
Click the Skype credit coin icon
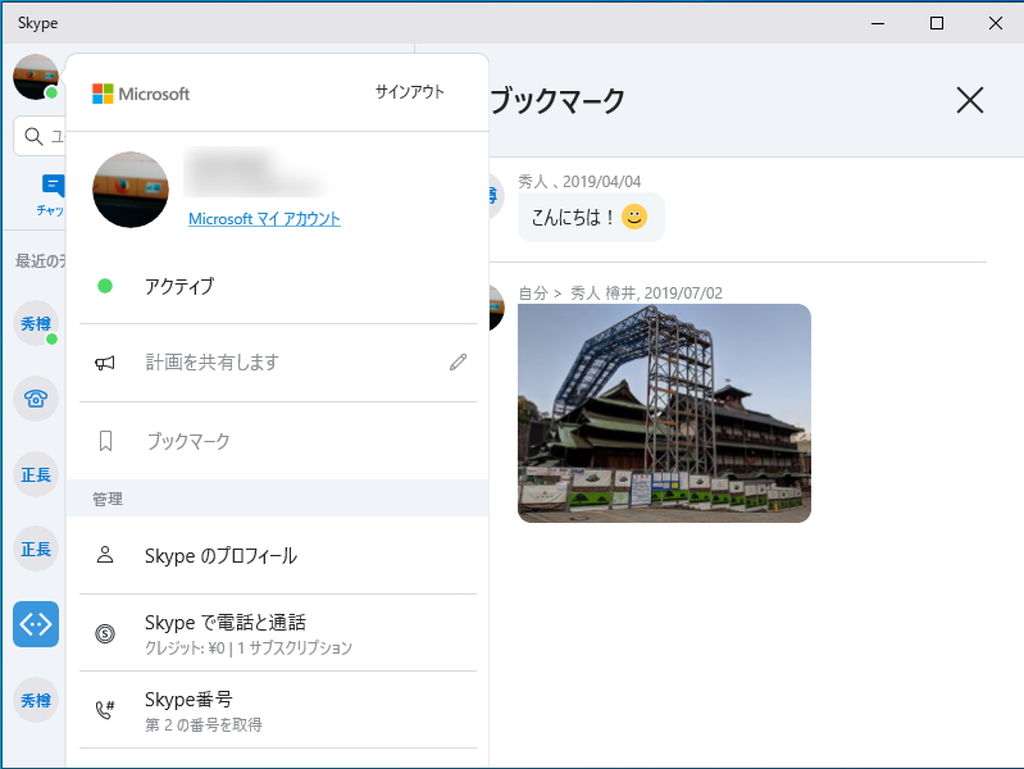105,634
